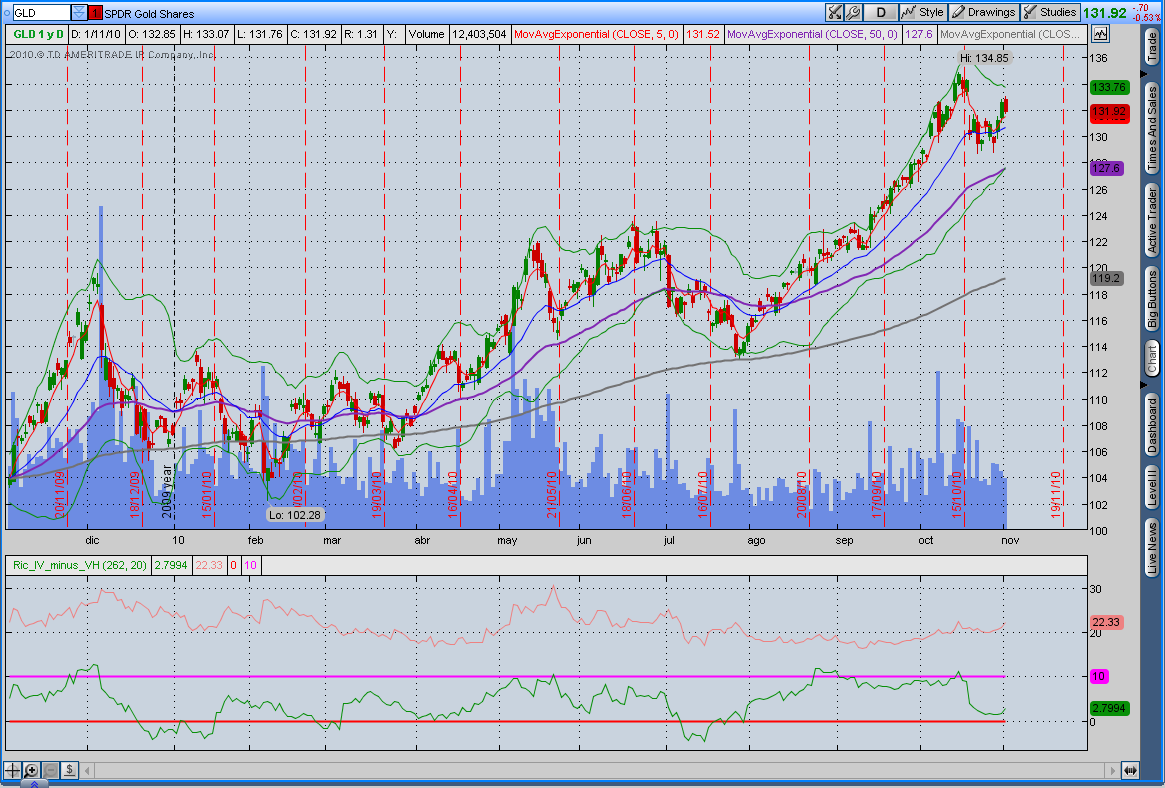Click into the GLD symbol input field

[42, 13]
